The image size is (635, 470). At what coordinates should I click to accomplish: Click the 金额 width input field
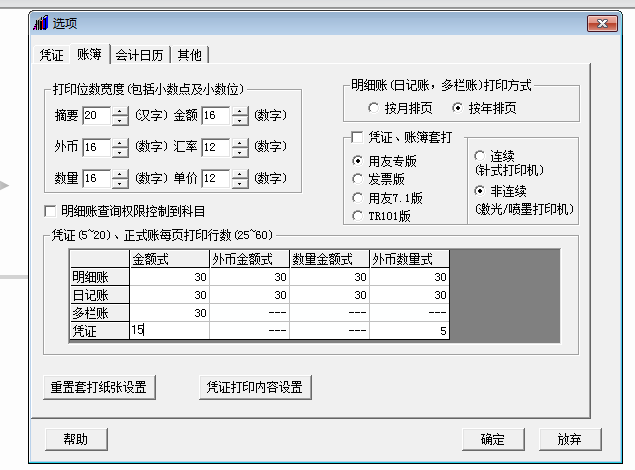click(216, 116)
